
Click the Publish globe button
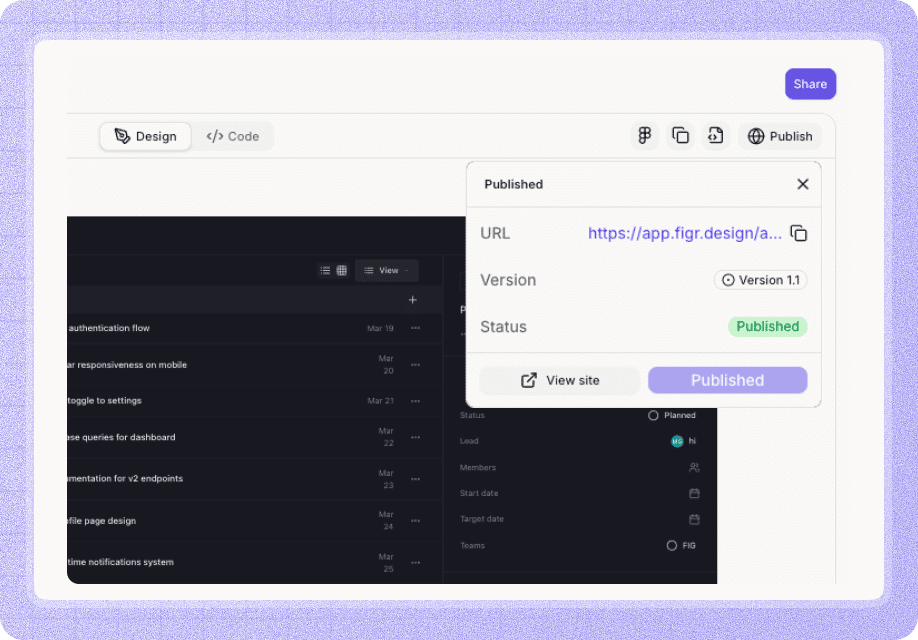[x=780, y=136]
